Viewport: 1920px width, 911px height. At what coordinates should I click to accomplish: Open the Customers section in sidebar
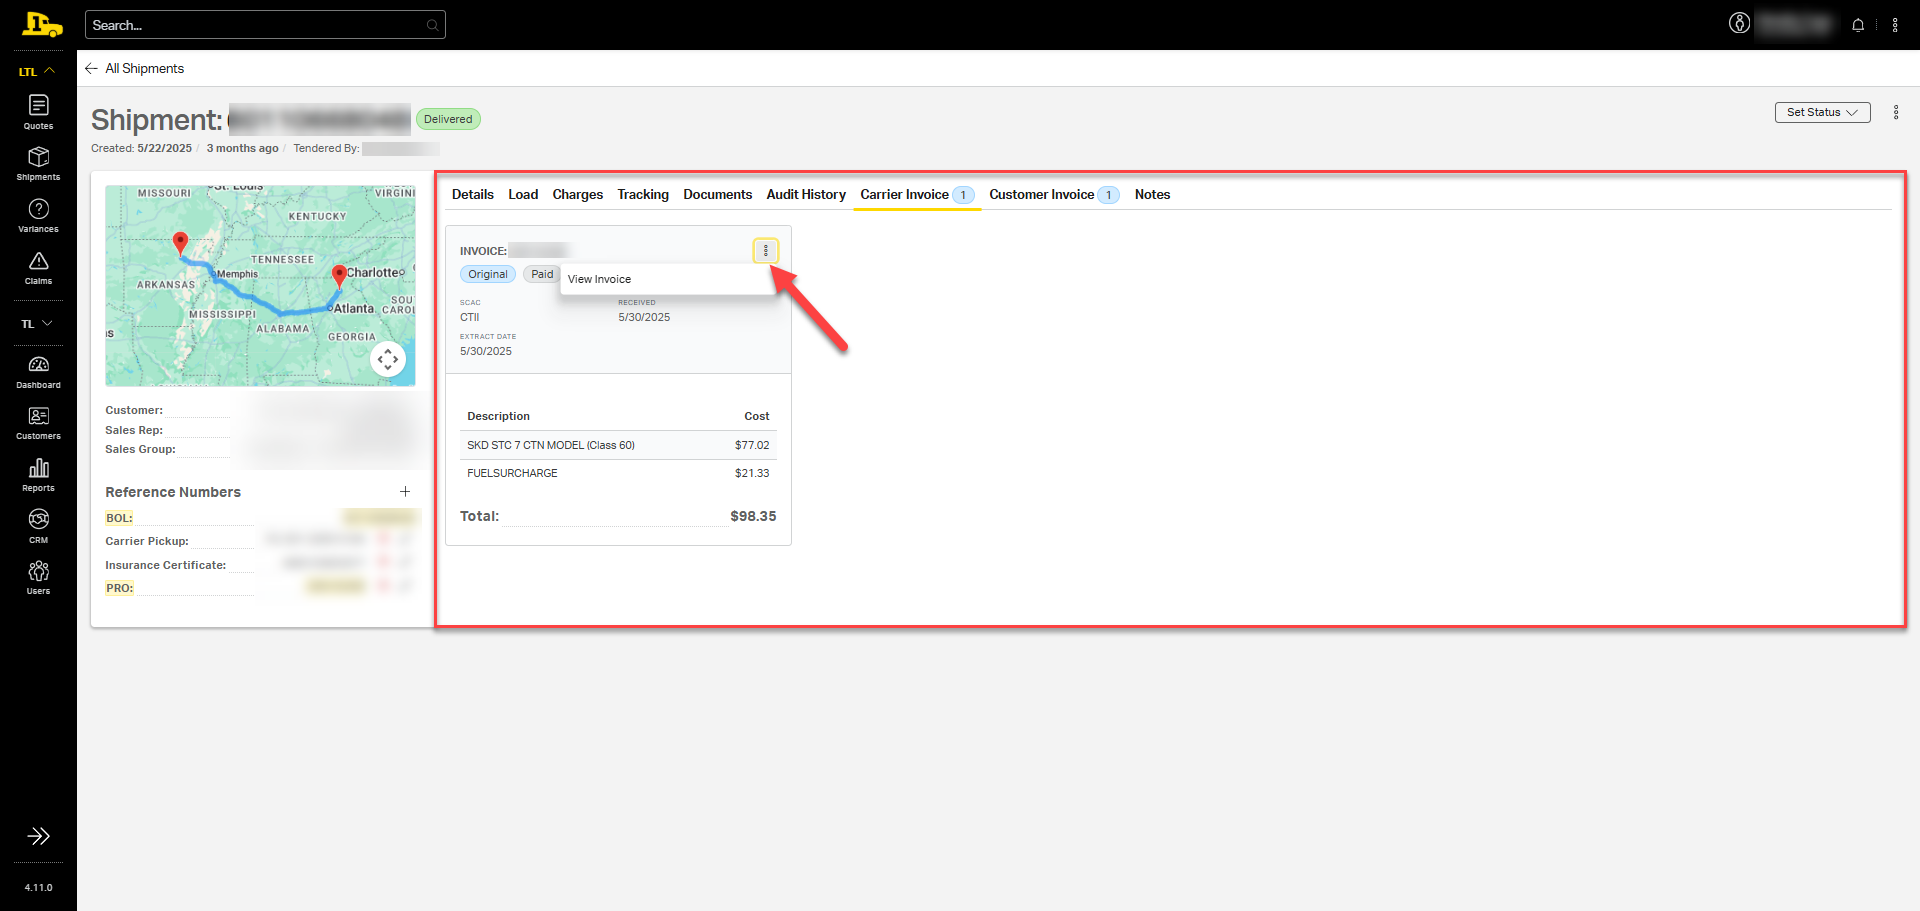pyautogui.click(x=38, y=423)
